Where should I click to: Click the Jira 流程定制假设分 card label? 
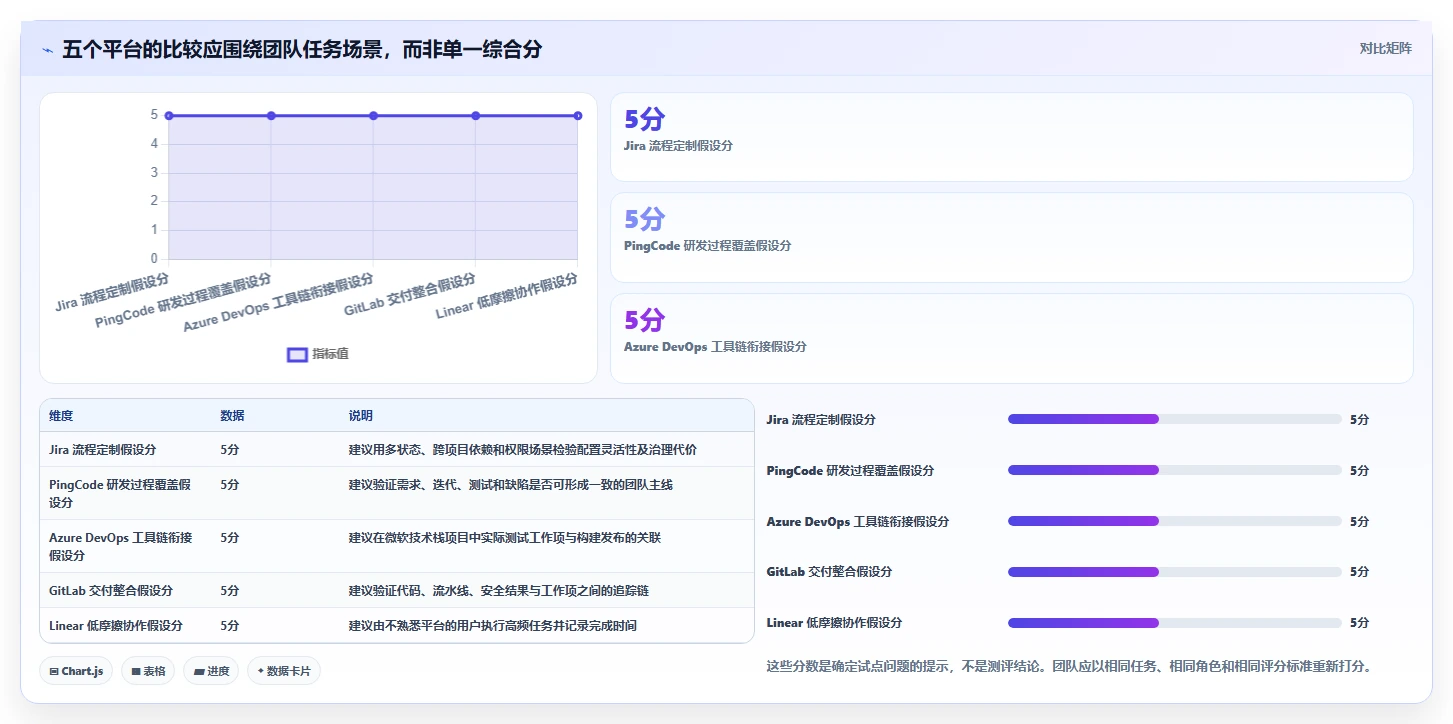tap(678, 146)
